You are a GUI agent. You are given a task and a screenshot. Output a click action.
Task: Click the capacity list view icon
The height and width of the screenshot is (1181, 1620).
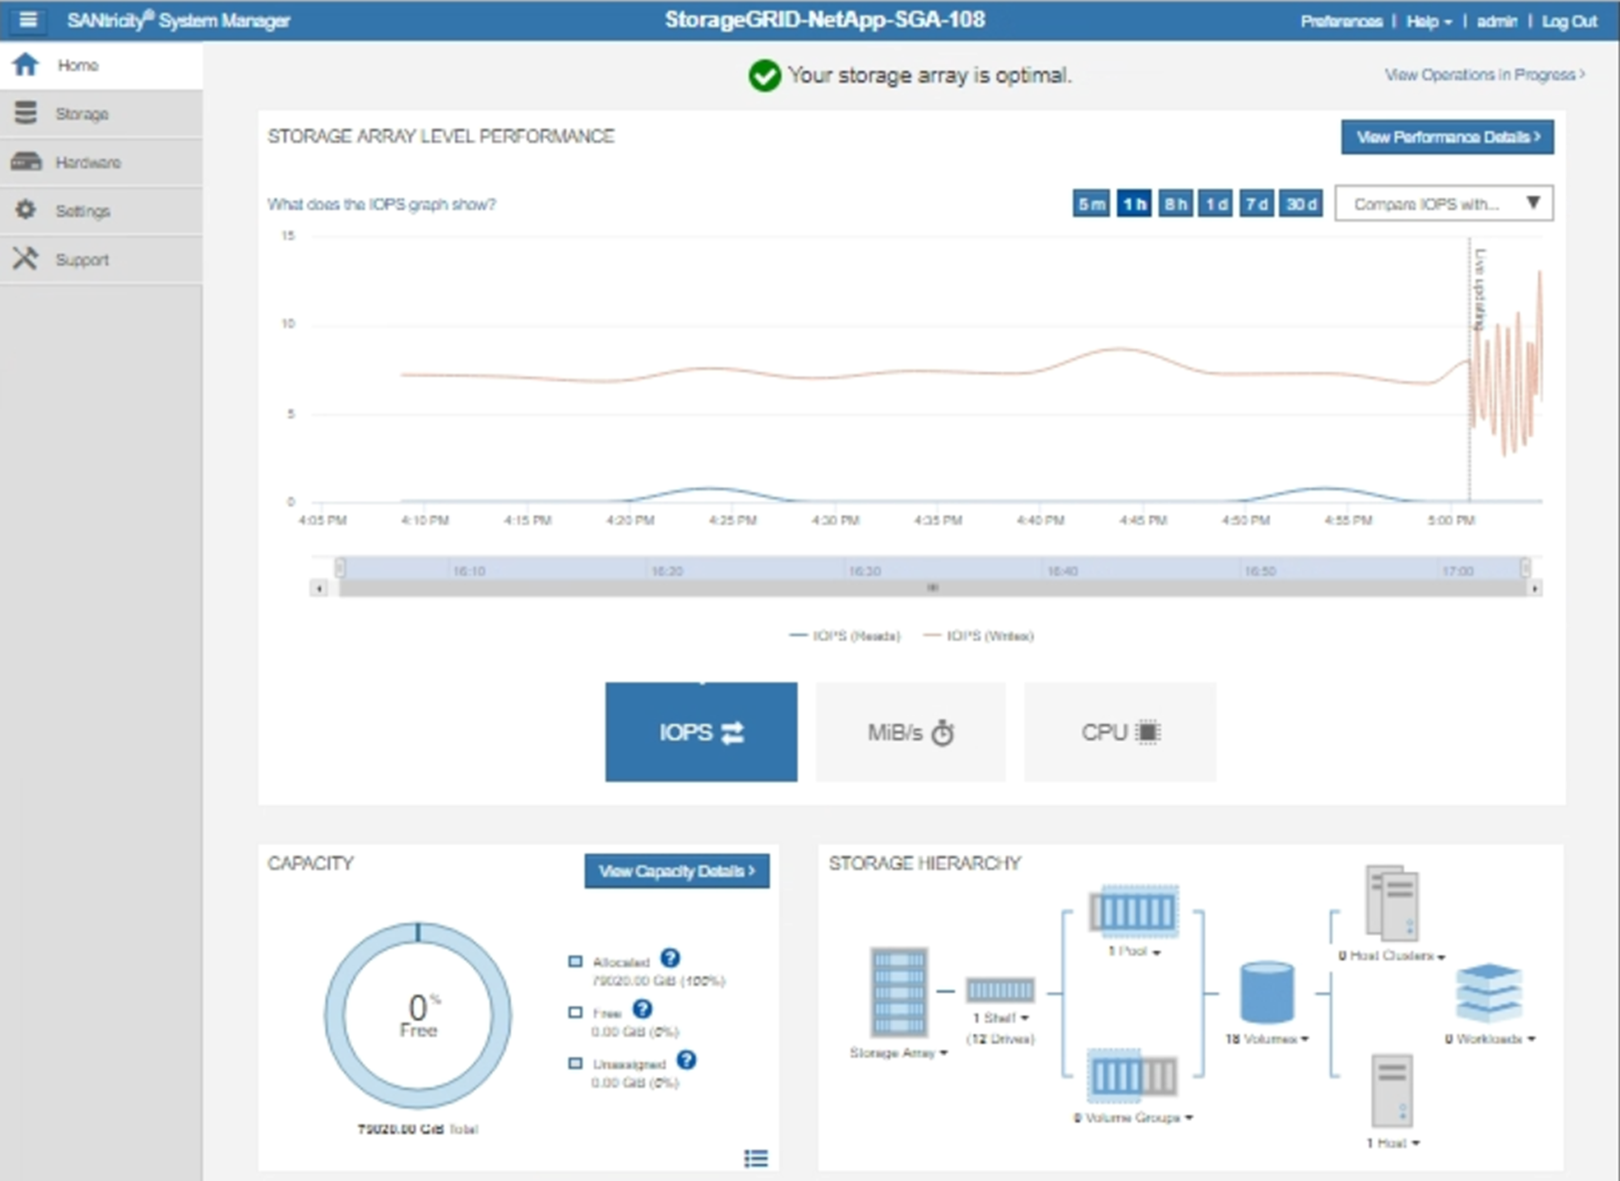(756, 1158)
